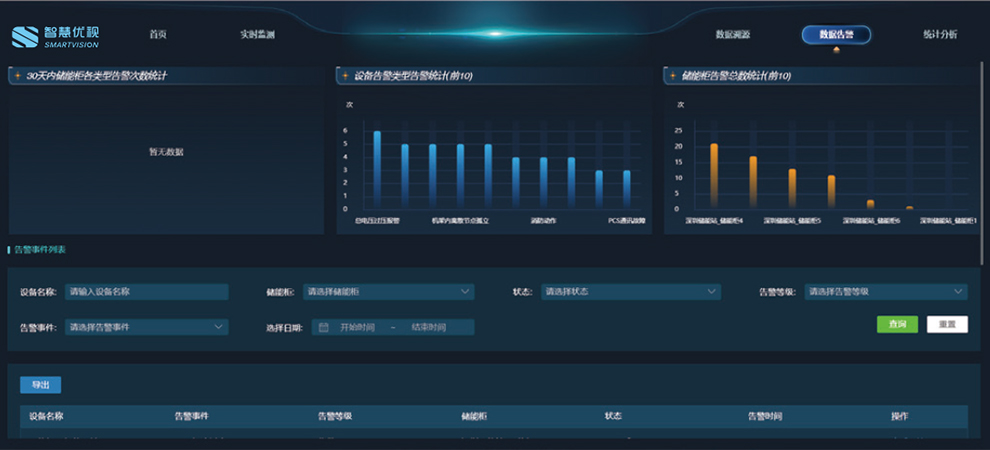
Task: Click the calendar icon in date range
Action: coord(324,327)
